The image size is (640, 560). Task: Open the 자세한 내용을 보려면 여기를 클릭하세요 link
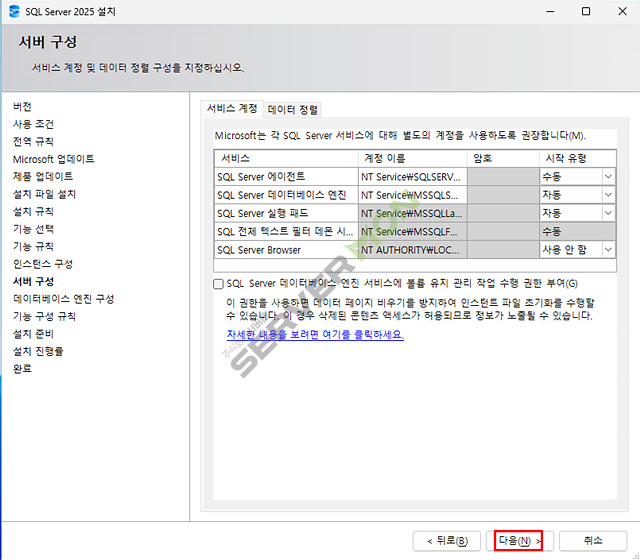(315, 335)
